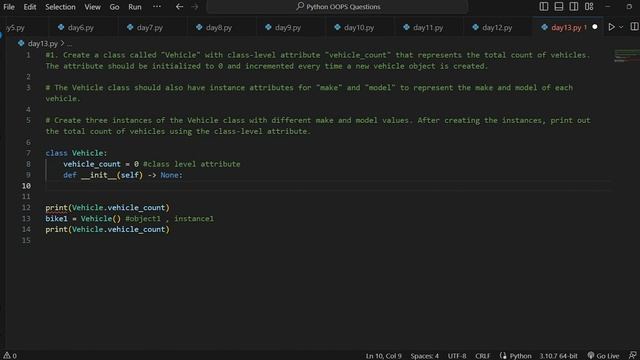The width and height of the screenshot is (640, 360).
Task: Change the CRLF end-of-line setting
Action: 482,356
